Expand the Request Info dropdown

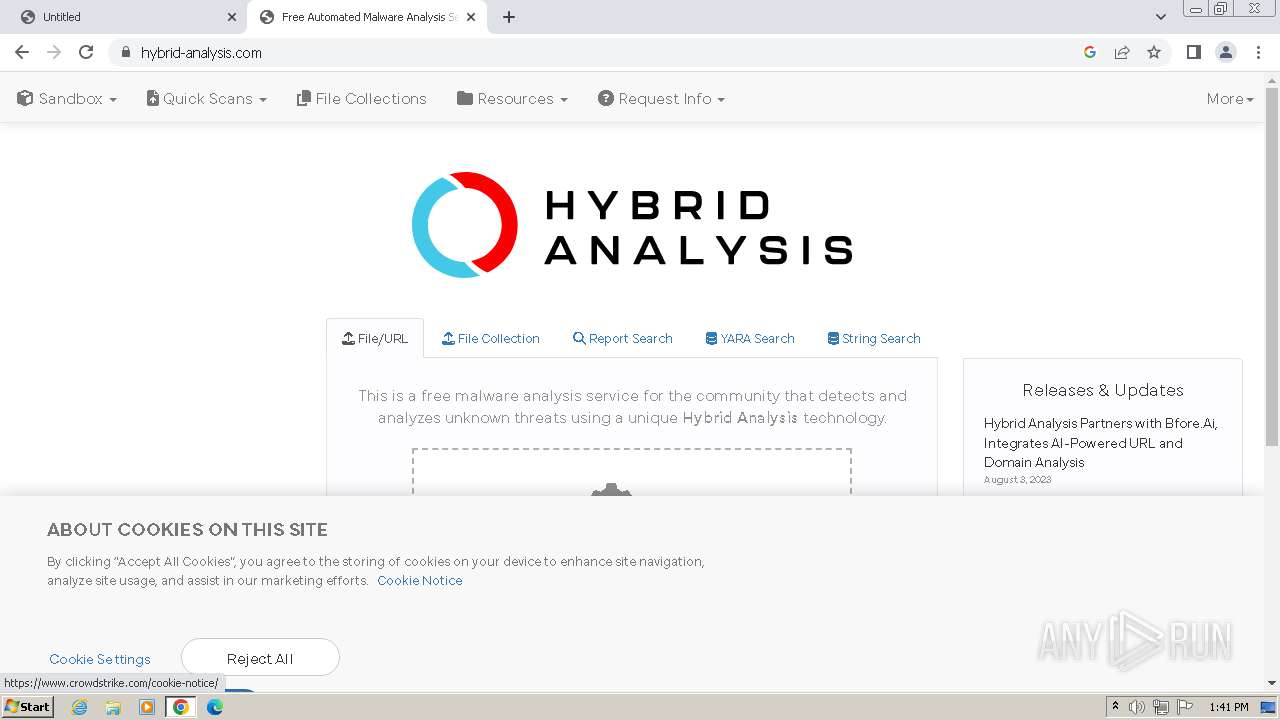click(x=661, y=99)
